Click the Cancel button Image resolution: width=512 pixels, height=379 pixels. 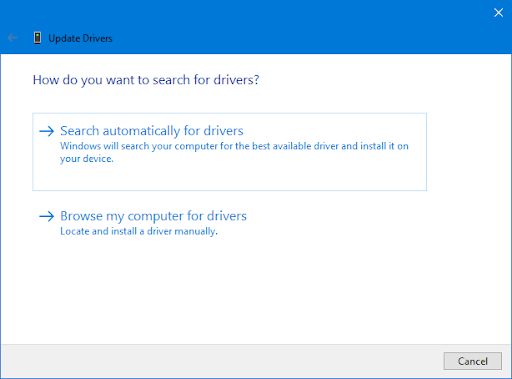click(472, 361)
